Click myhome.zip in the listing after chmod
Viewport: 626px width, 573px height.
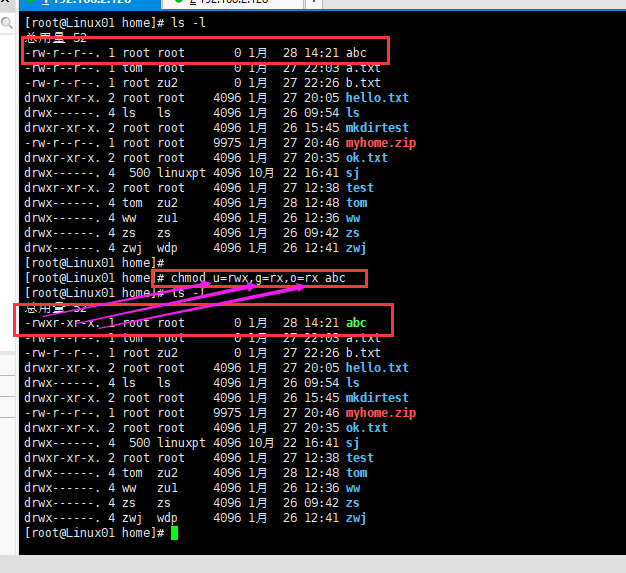tap(380, 413)
